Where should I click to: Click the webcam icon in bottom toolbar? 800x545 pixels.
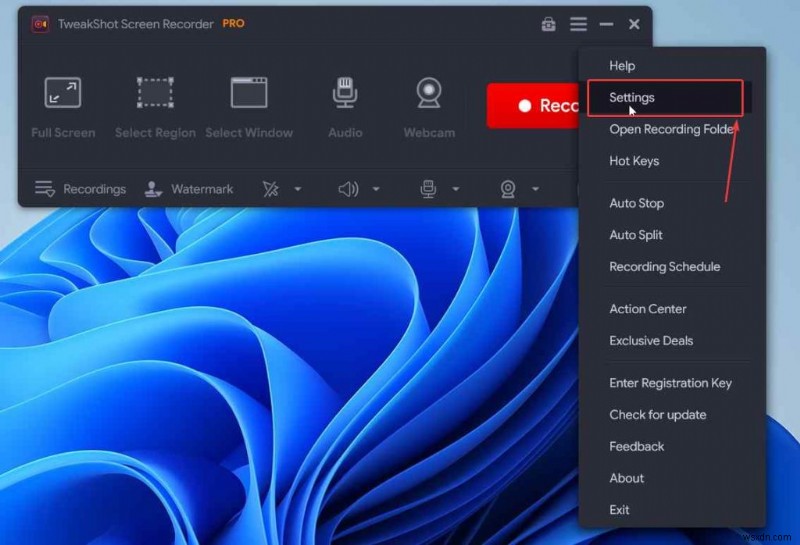tap(508, 189)
